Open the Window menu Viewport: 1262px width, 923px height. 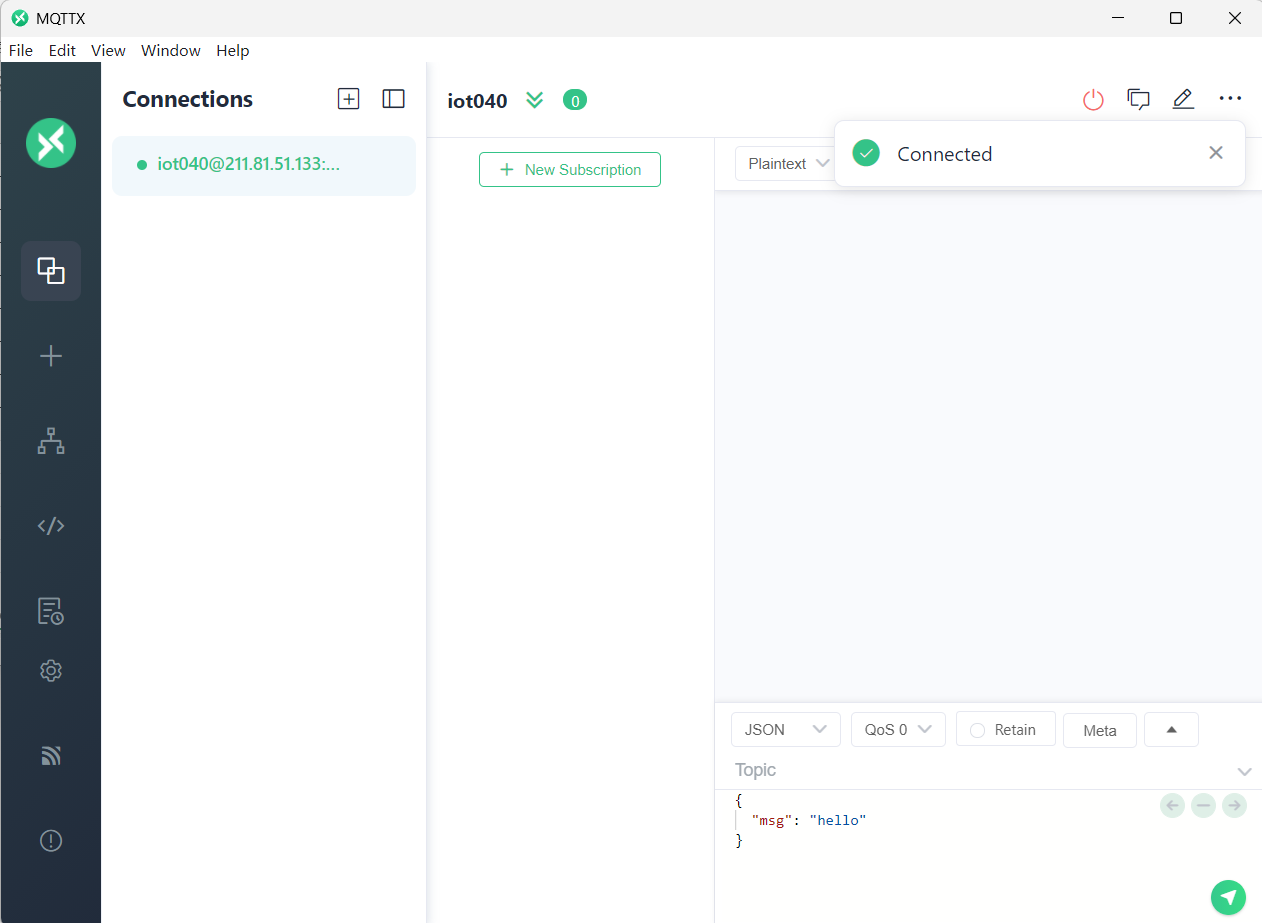[x=171, y=50]
